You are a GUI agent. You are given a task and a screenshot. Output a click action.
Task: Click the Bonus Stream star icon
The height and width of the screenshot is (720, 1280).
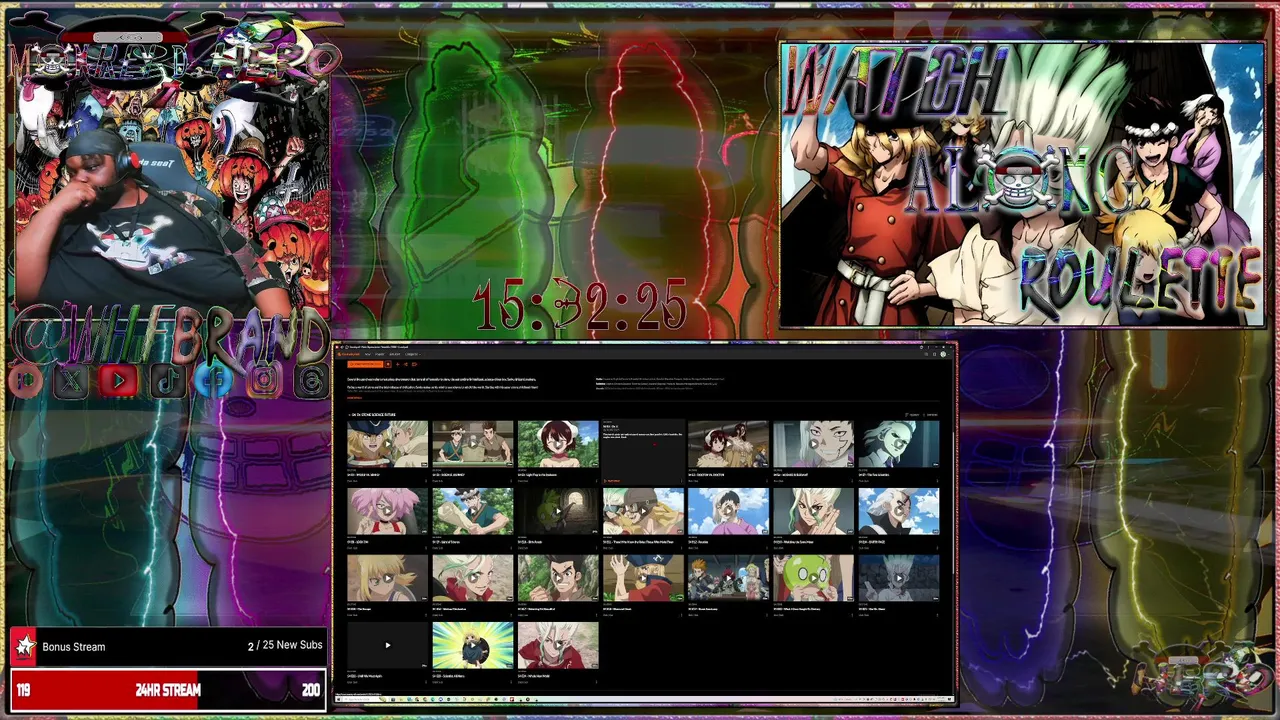point(24,647)
